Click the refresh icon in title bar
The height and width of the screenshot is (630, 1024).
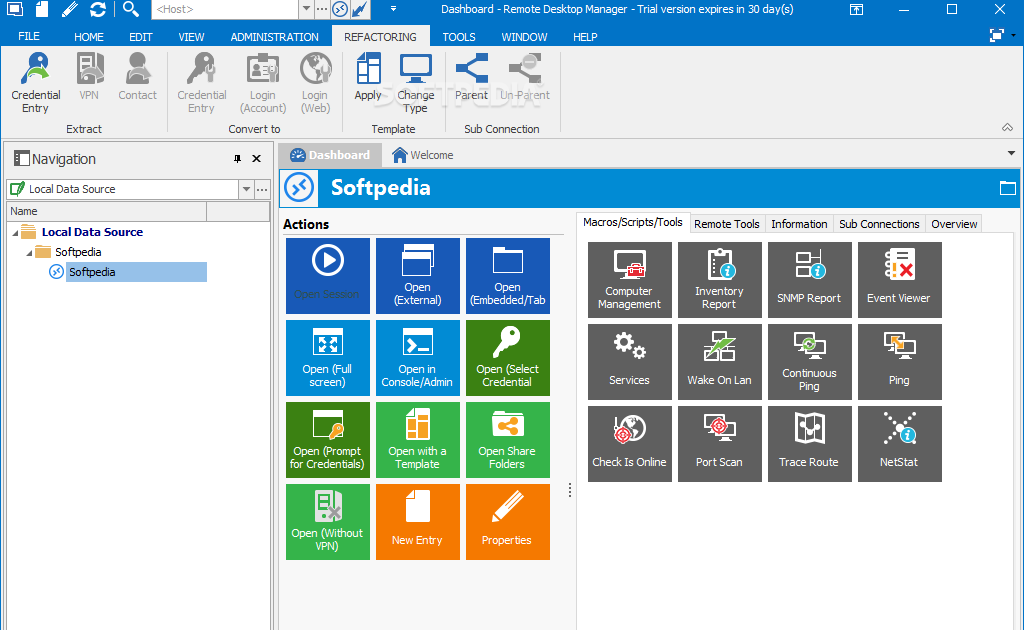coord(97,9)
